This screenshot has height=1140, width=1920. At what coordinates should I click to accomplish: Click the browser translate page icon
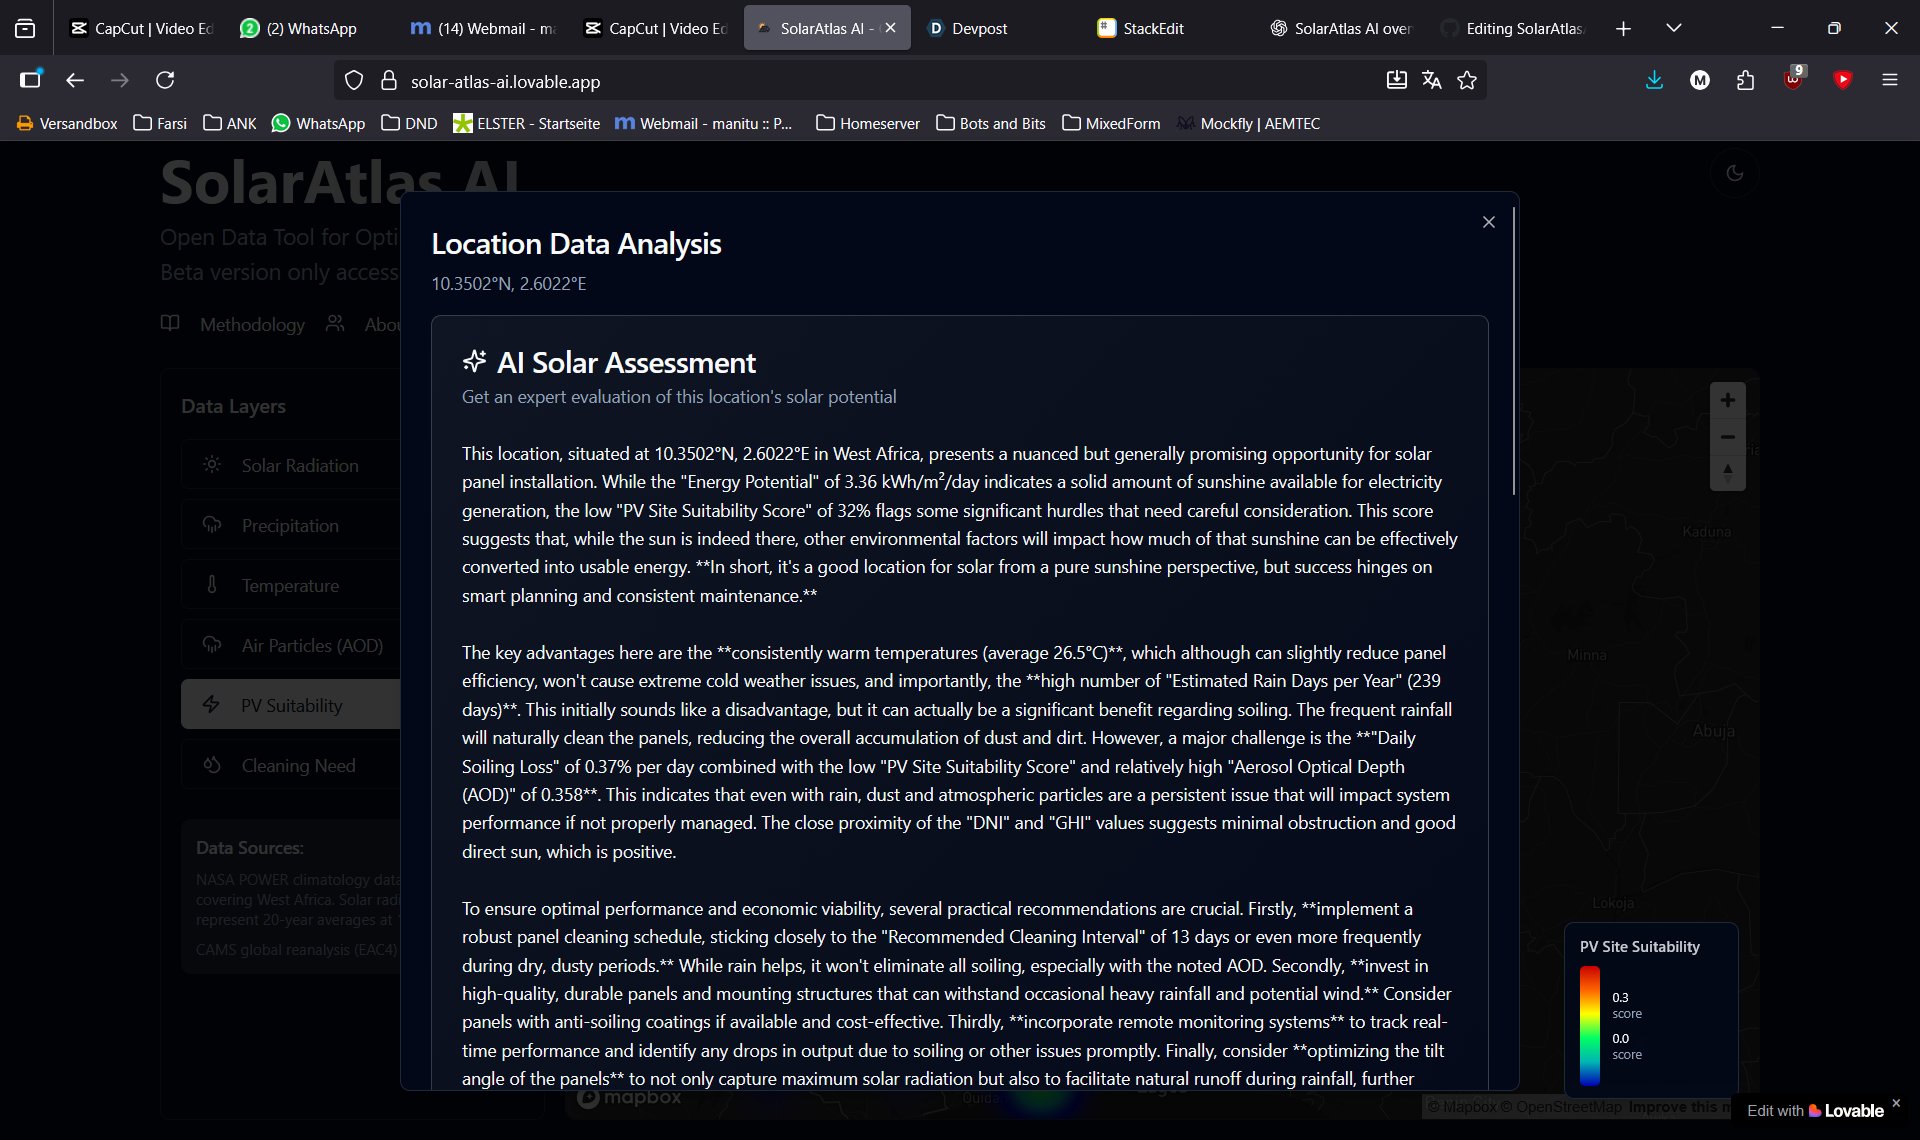tap(1431, 81)
